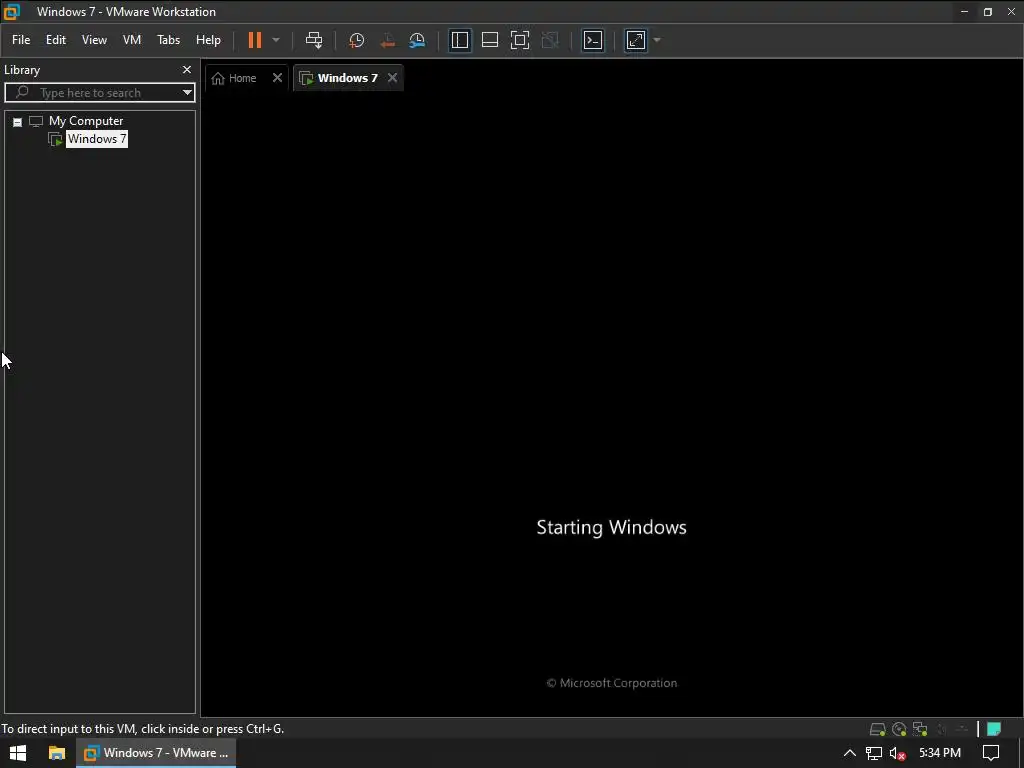This screenshot has width=1024, height=768.
Task: Toggle the library sidebar view icon
Action: coord(460,40)
